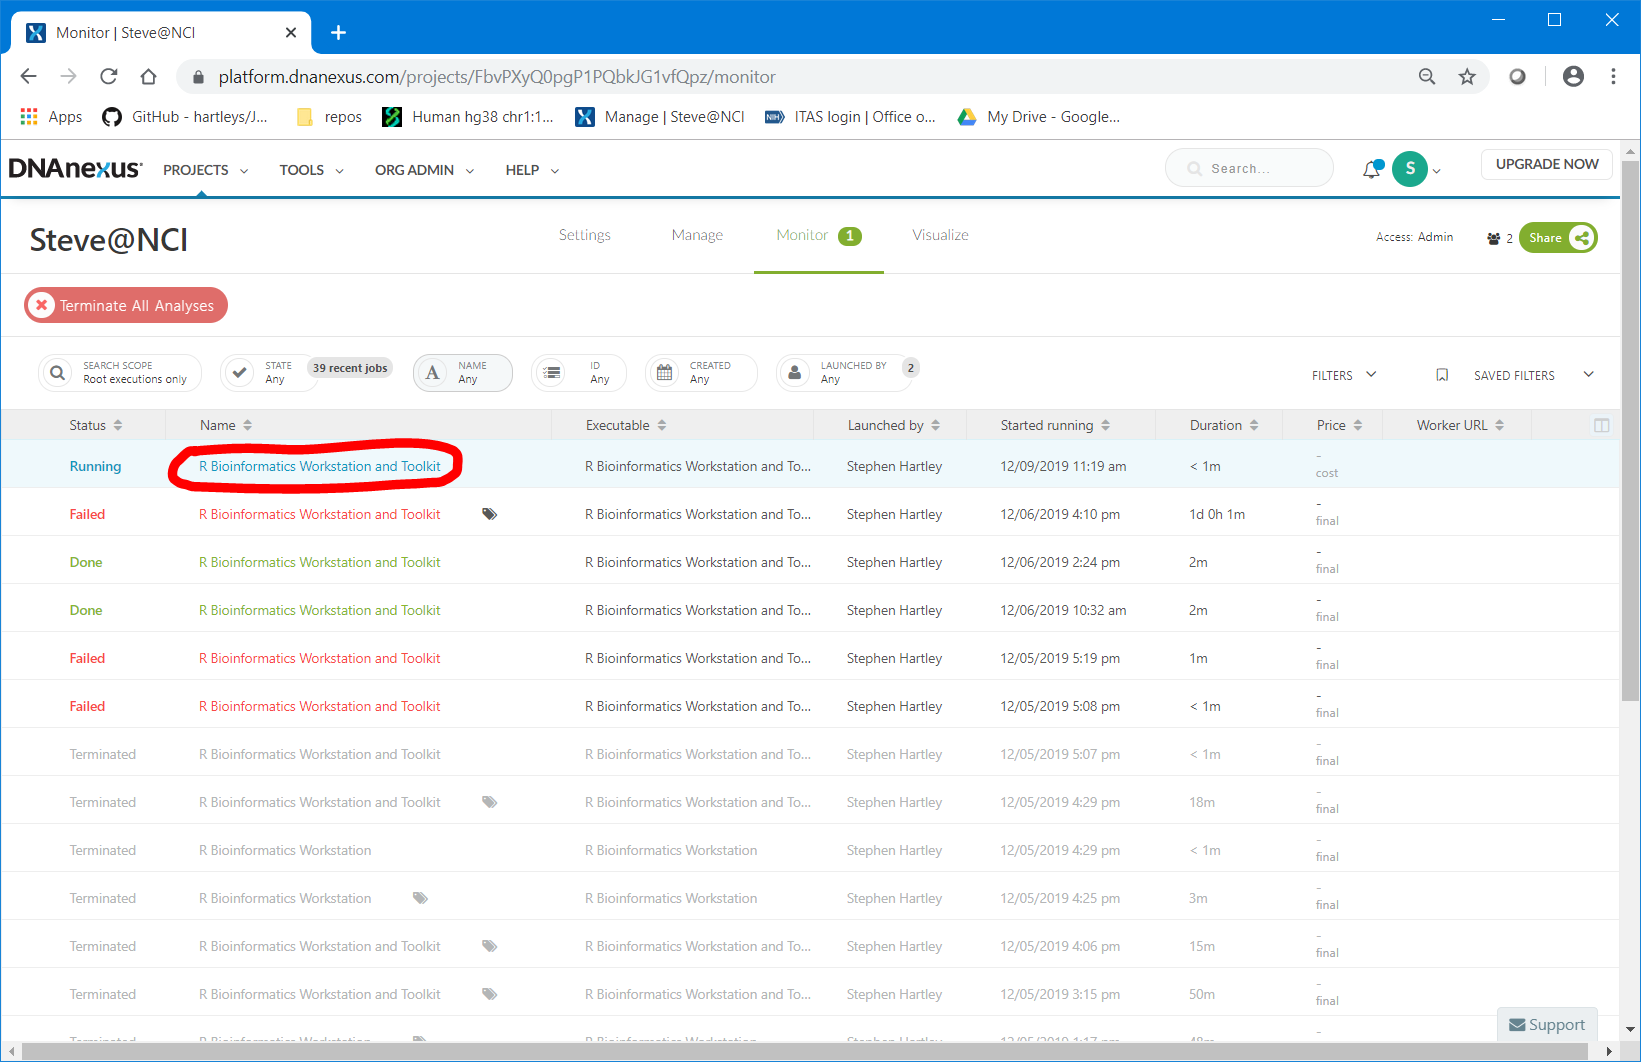
Task: Open the user avatar S menu
Action: (1410, 169)
